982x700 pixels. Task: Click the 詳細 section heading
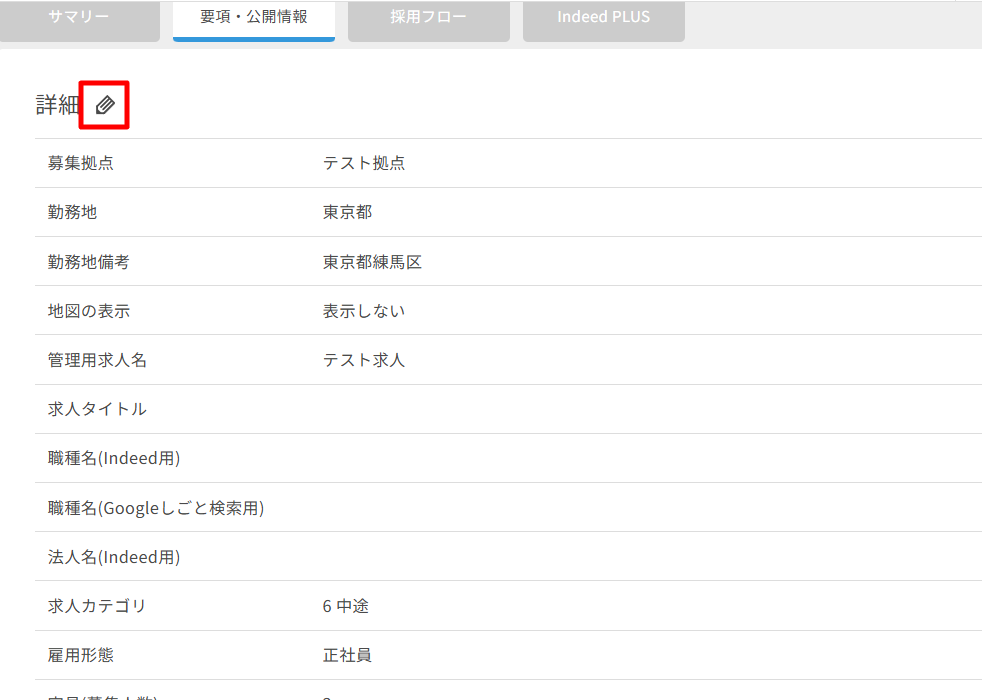tap(56, 105)
